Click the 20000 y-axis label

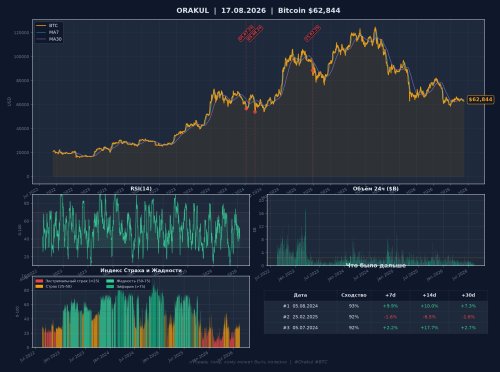(x=23, y=152)
